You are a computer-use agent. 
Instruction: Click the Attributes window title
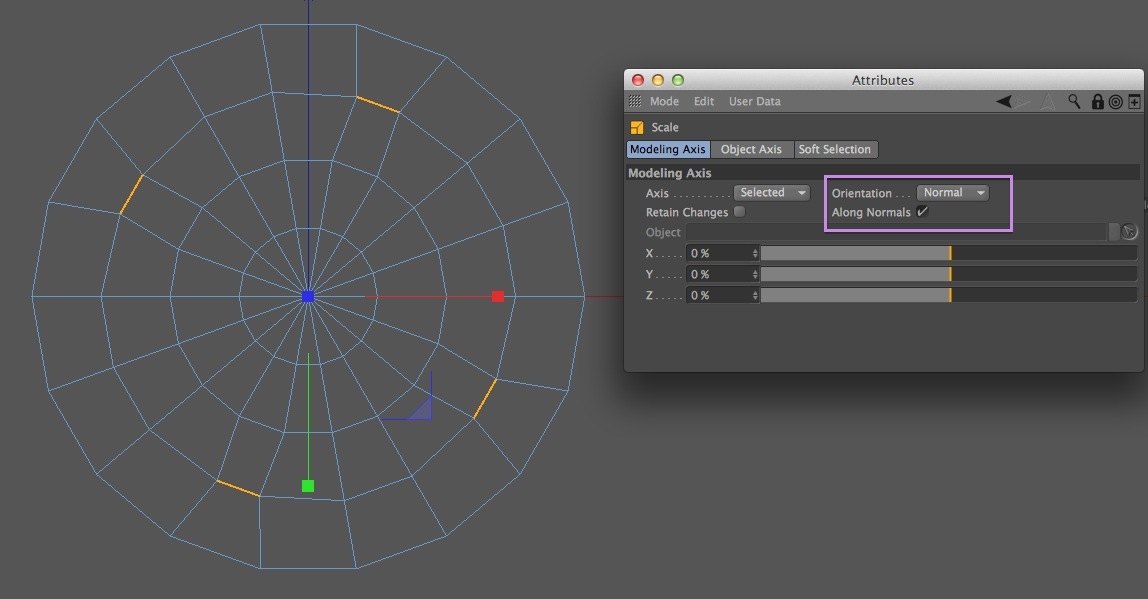coord(882,81)
